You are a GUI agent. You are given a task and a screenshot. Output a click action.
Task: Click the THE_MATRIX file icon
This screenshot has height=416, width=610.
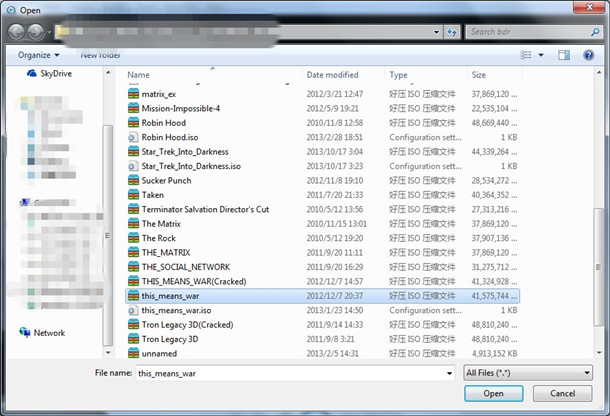(x=133, y=252)
